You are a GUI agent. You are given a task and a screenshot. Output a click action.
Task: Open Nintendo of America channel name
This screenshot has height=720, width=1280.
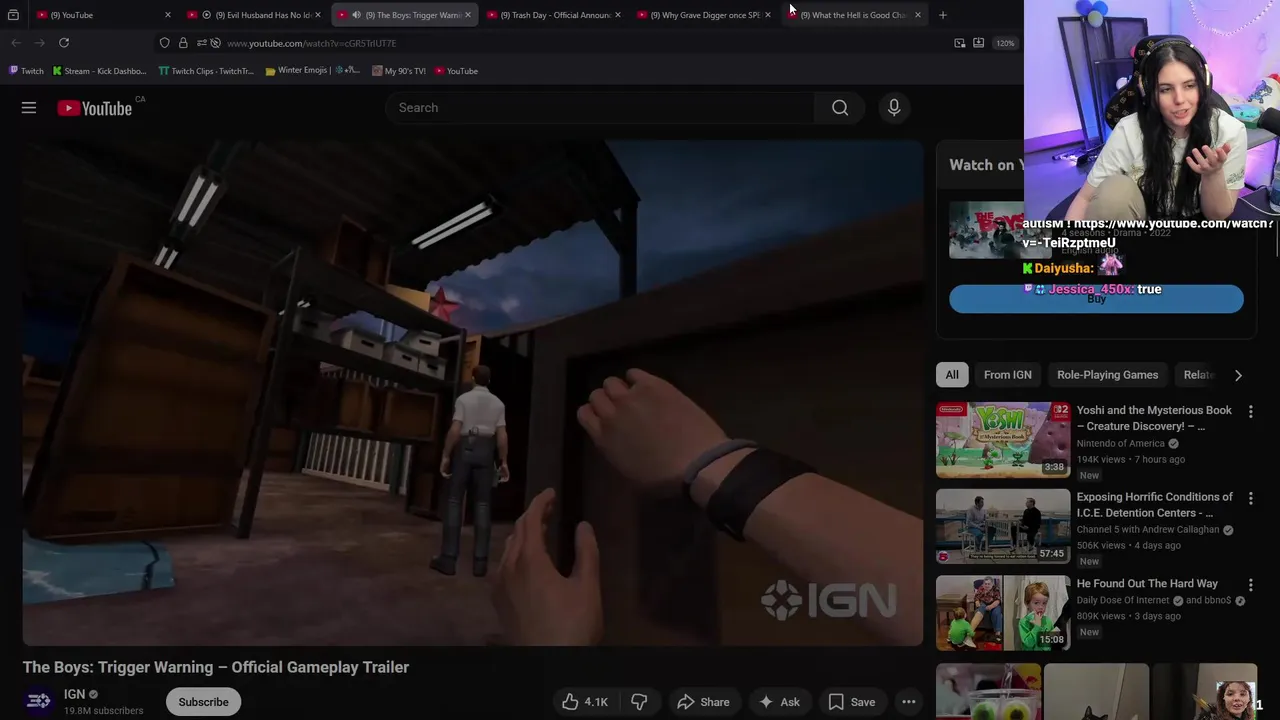click(x=1120, y=444)
